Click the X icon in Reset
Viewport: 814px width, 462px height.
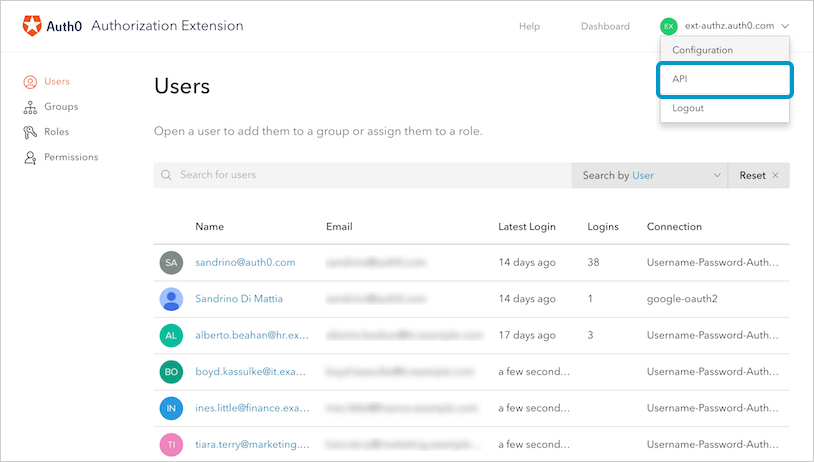[x=775, y=175]
